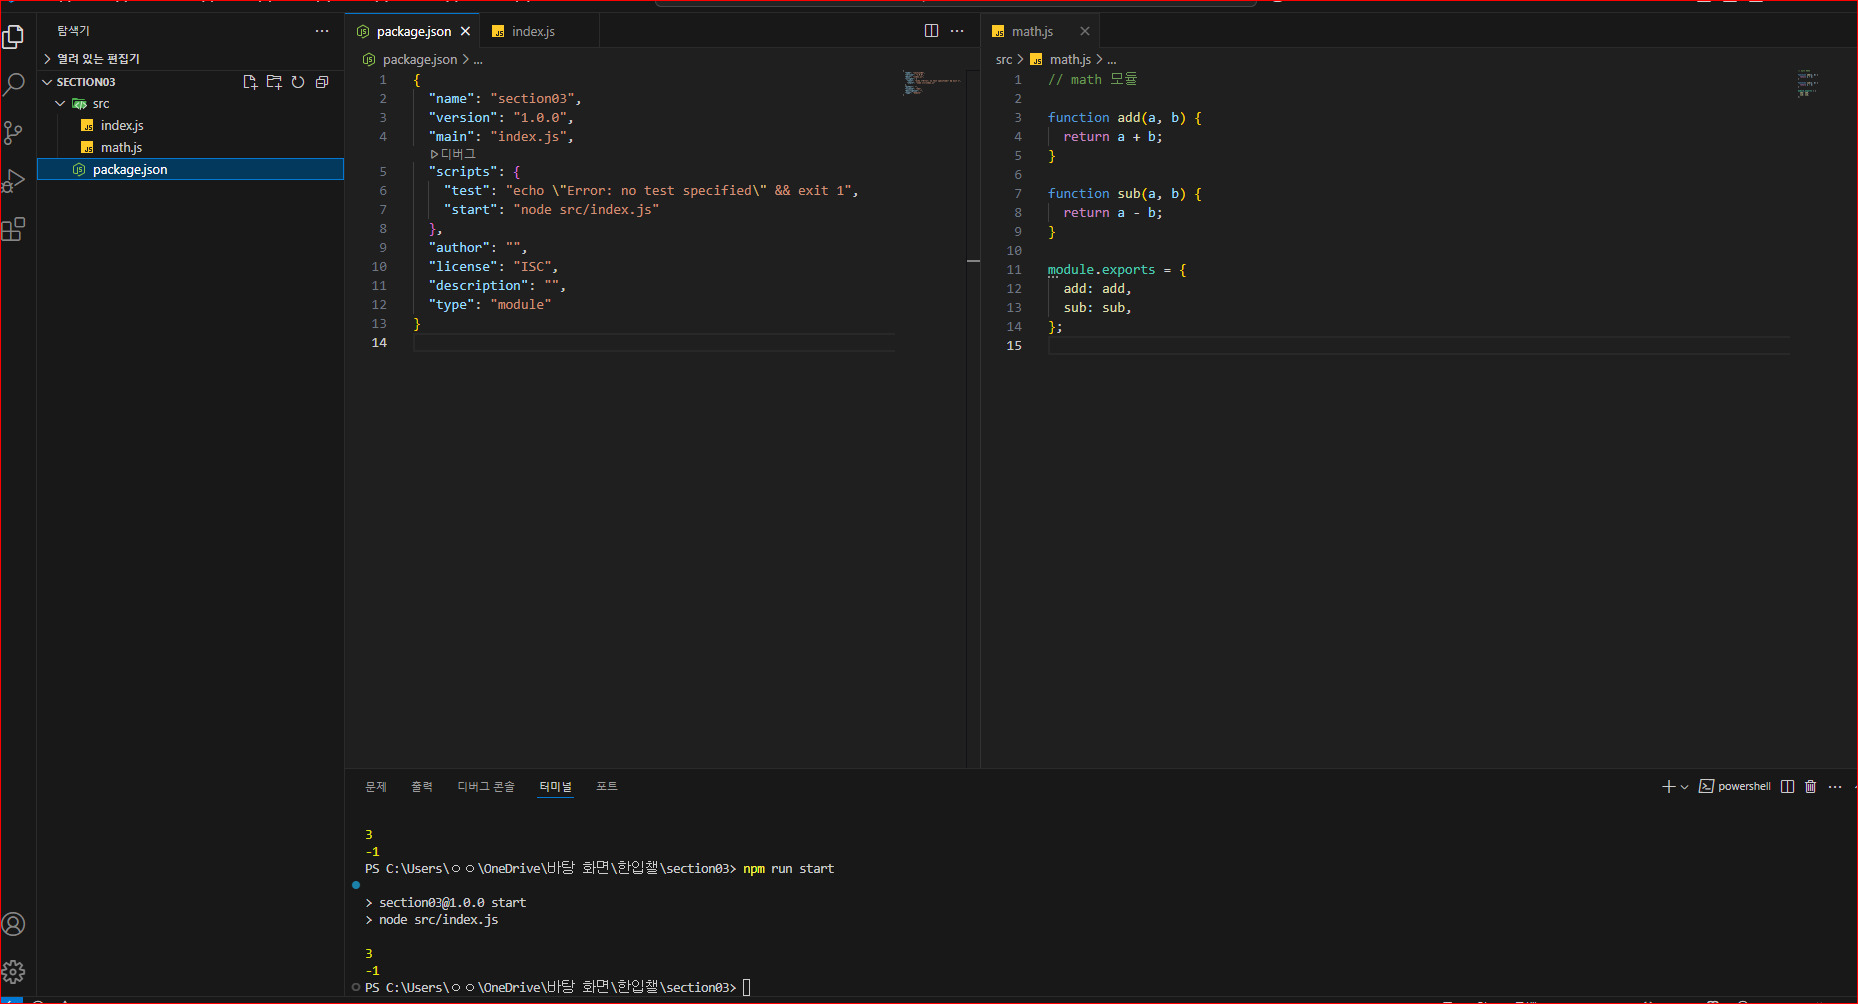Create a new file in SECTION03
The width and height of the screenshot is (1858, 1004).
click(x=250, y=82)
